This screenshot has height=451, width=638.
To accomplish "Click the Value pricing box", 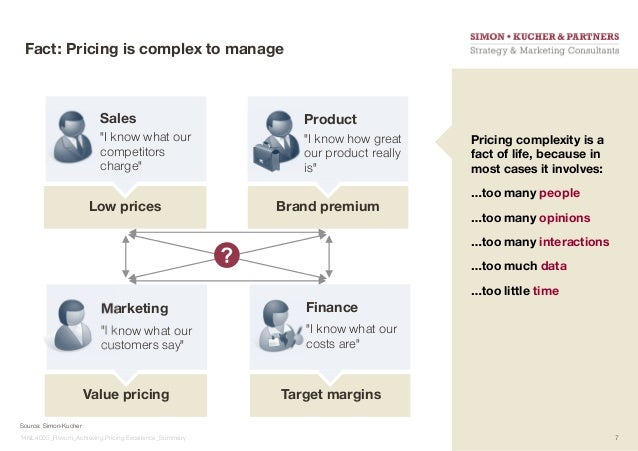I will point(126,395).
